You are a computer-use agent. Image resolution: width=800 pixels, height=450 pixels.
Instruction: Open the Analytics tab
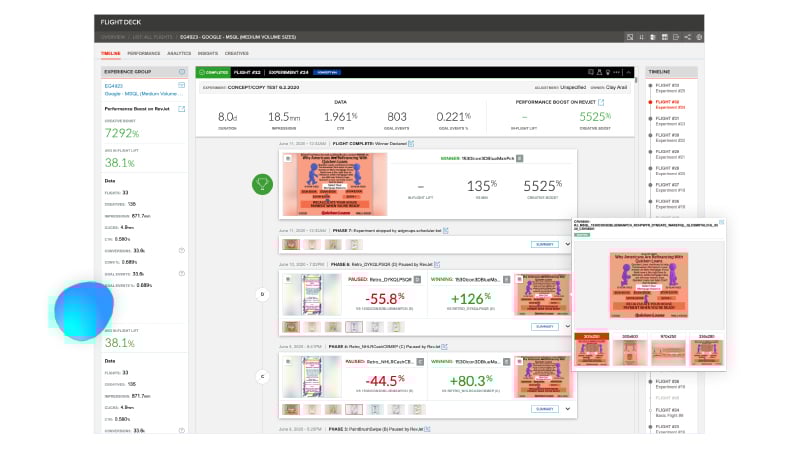(x=179, y=53)
